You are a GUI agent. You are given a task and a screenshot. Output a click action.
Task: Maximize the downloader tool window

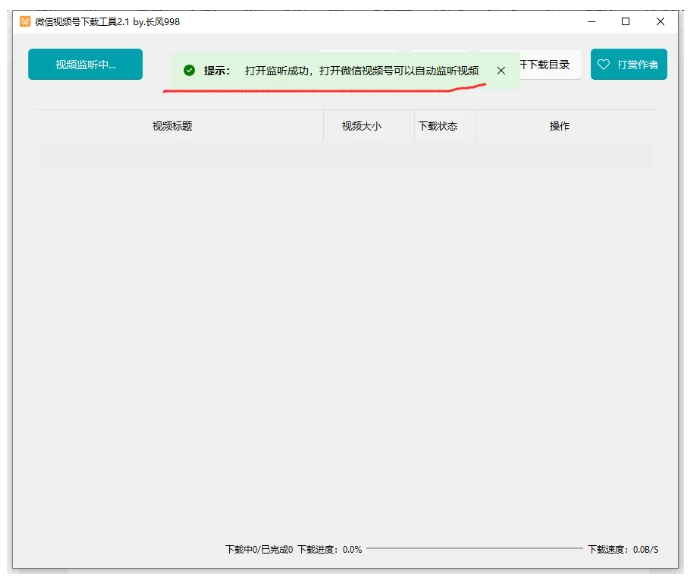pyautogui.click(x=626, y=21)
